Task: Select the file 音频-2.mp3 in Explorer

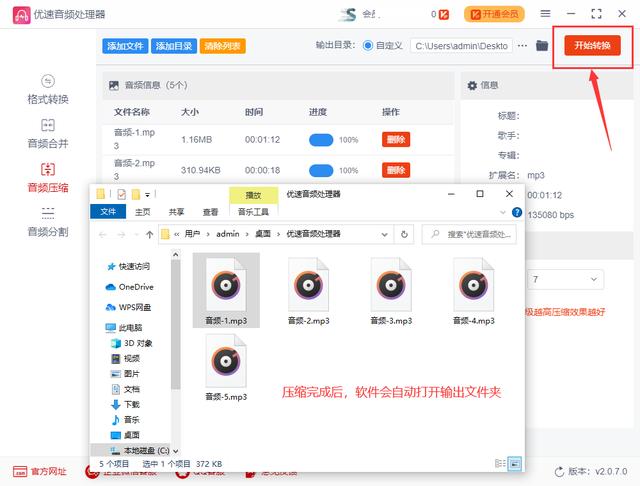Action: tap(309, 291)
